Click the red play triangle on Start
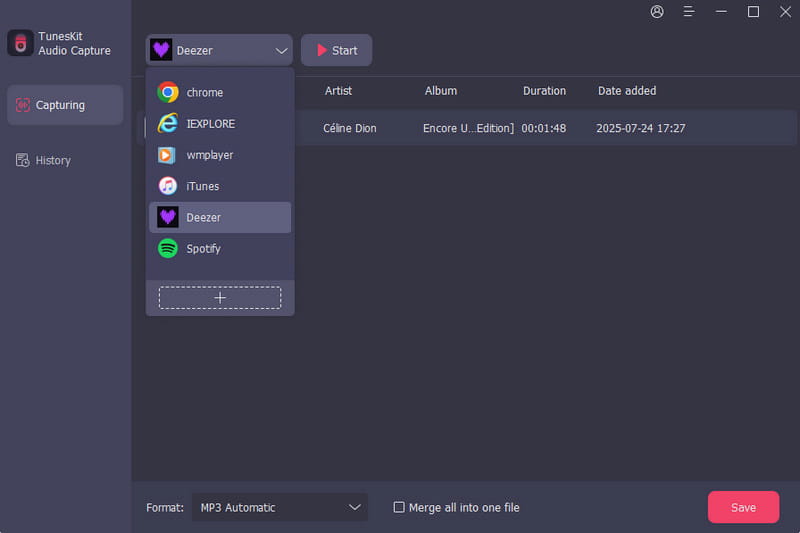 click(321, 50)
